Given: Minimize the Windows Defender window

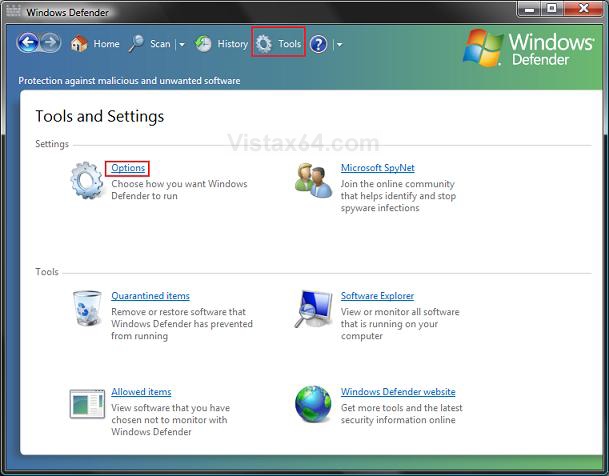Looking at the screenshot, I should click(x=529, y=9).
